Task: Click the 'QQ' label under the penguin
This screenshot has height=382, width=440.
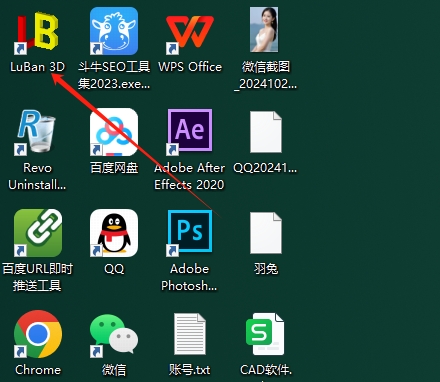Action: click(114, 269)
